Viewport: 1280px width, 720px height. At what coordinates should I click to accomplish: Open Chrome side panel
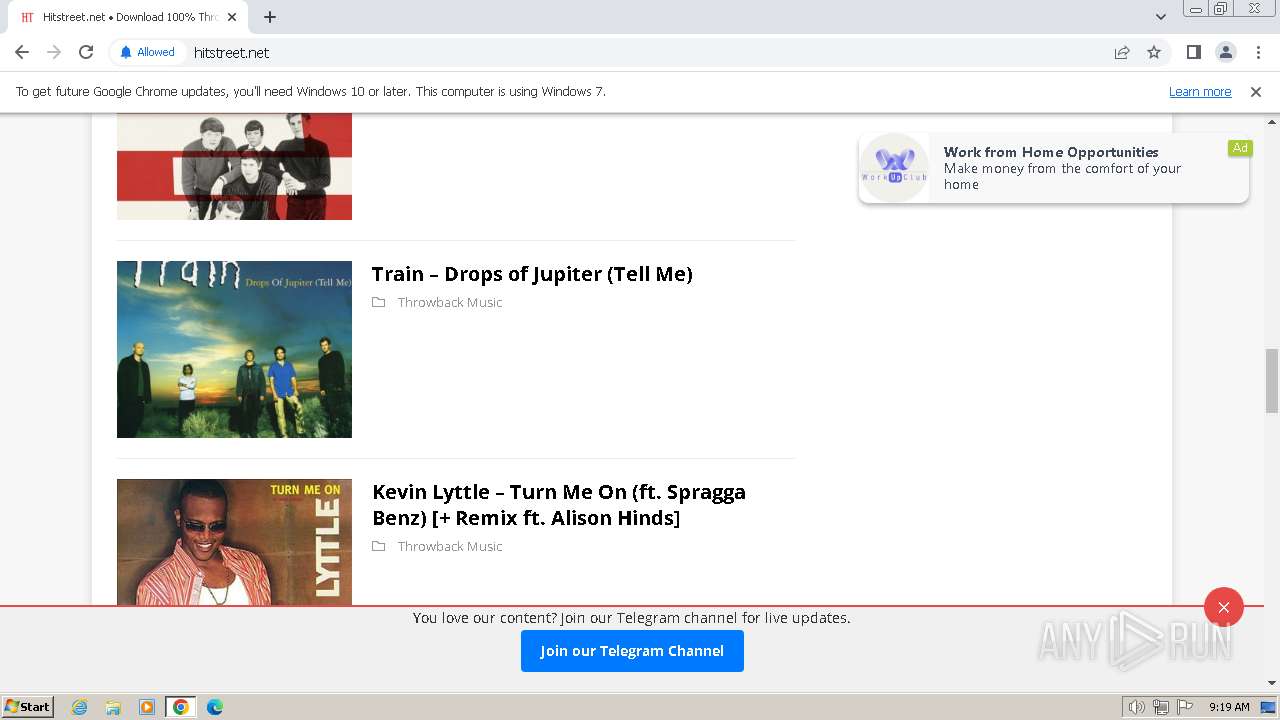pos(1193,52)
